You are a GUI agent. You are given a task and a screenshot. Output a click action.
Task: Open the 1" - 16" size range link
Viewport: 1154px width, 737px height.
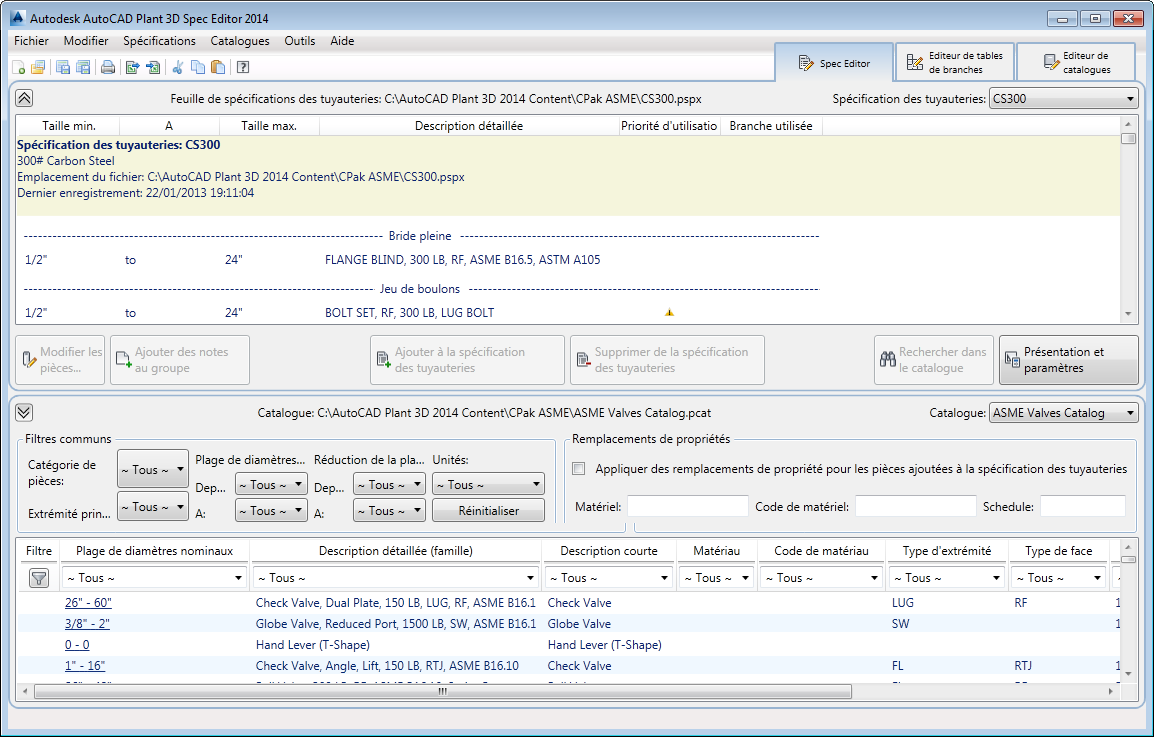[85, 666]
